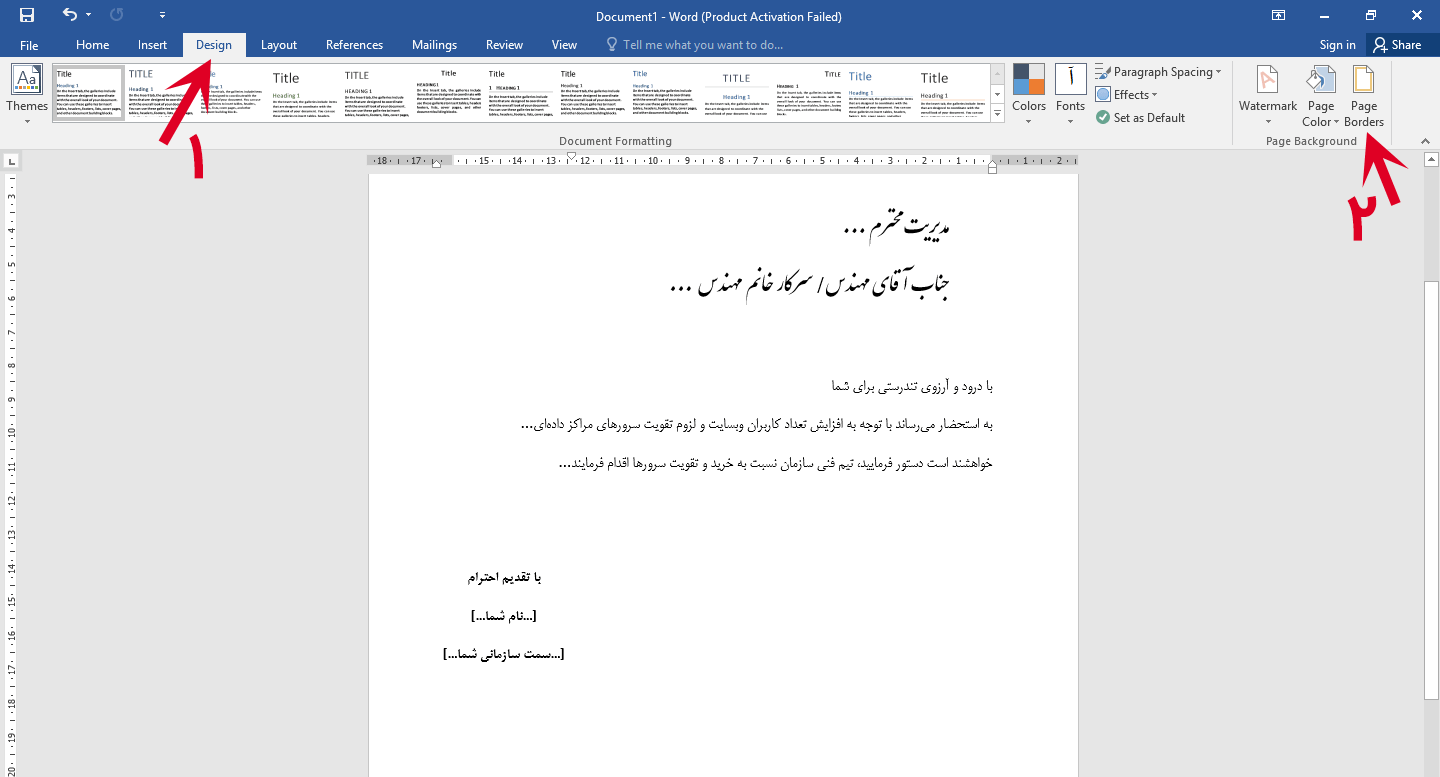Save the document with the floppy disk icon
1440x777 pixels.
tap(27, 15)
